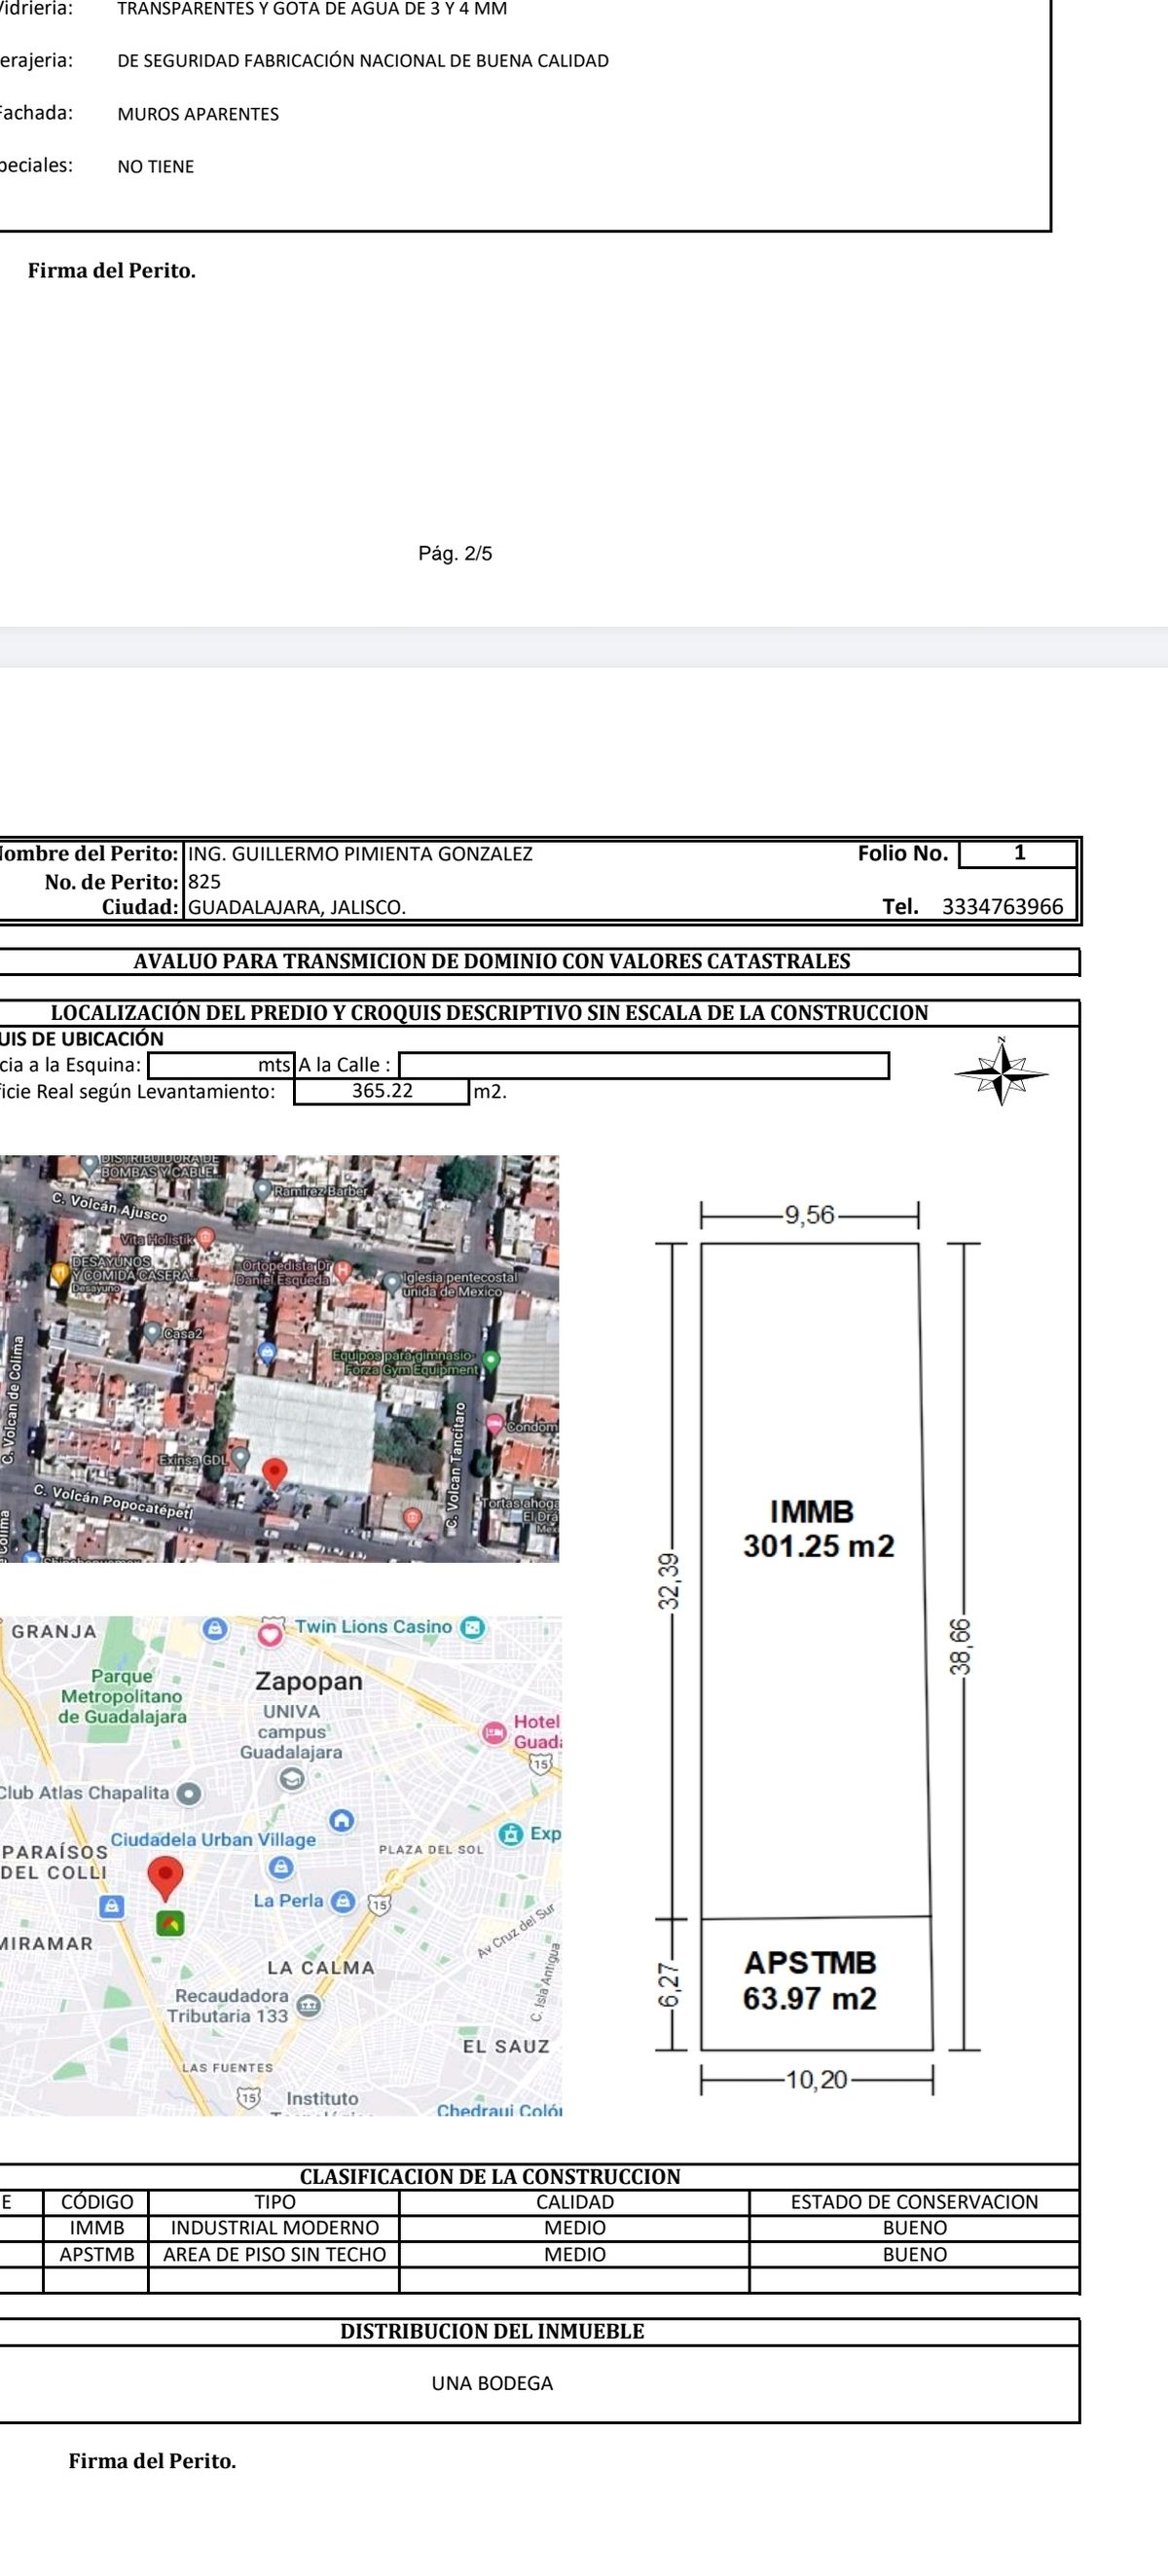Viewport: 1168px width, 2576px height.
Task: Select the Recaudadora Tributaria 133 pin
Action: 310,2005
